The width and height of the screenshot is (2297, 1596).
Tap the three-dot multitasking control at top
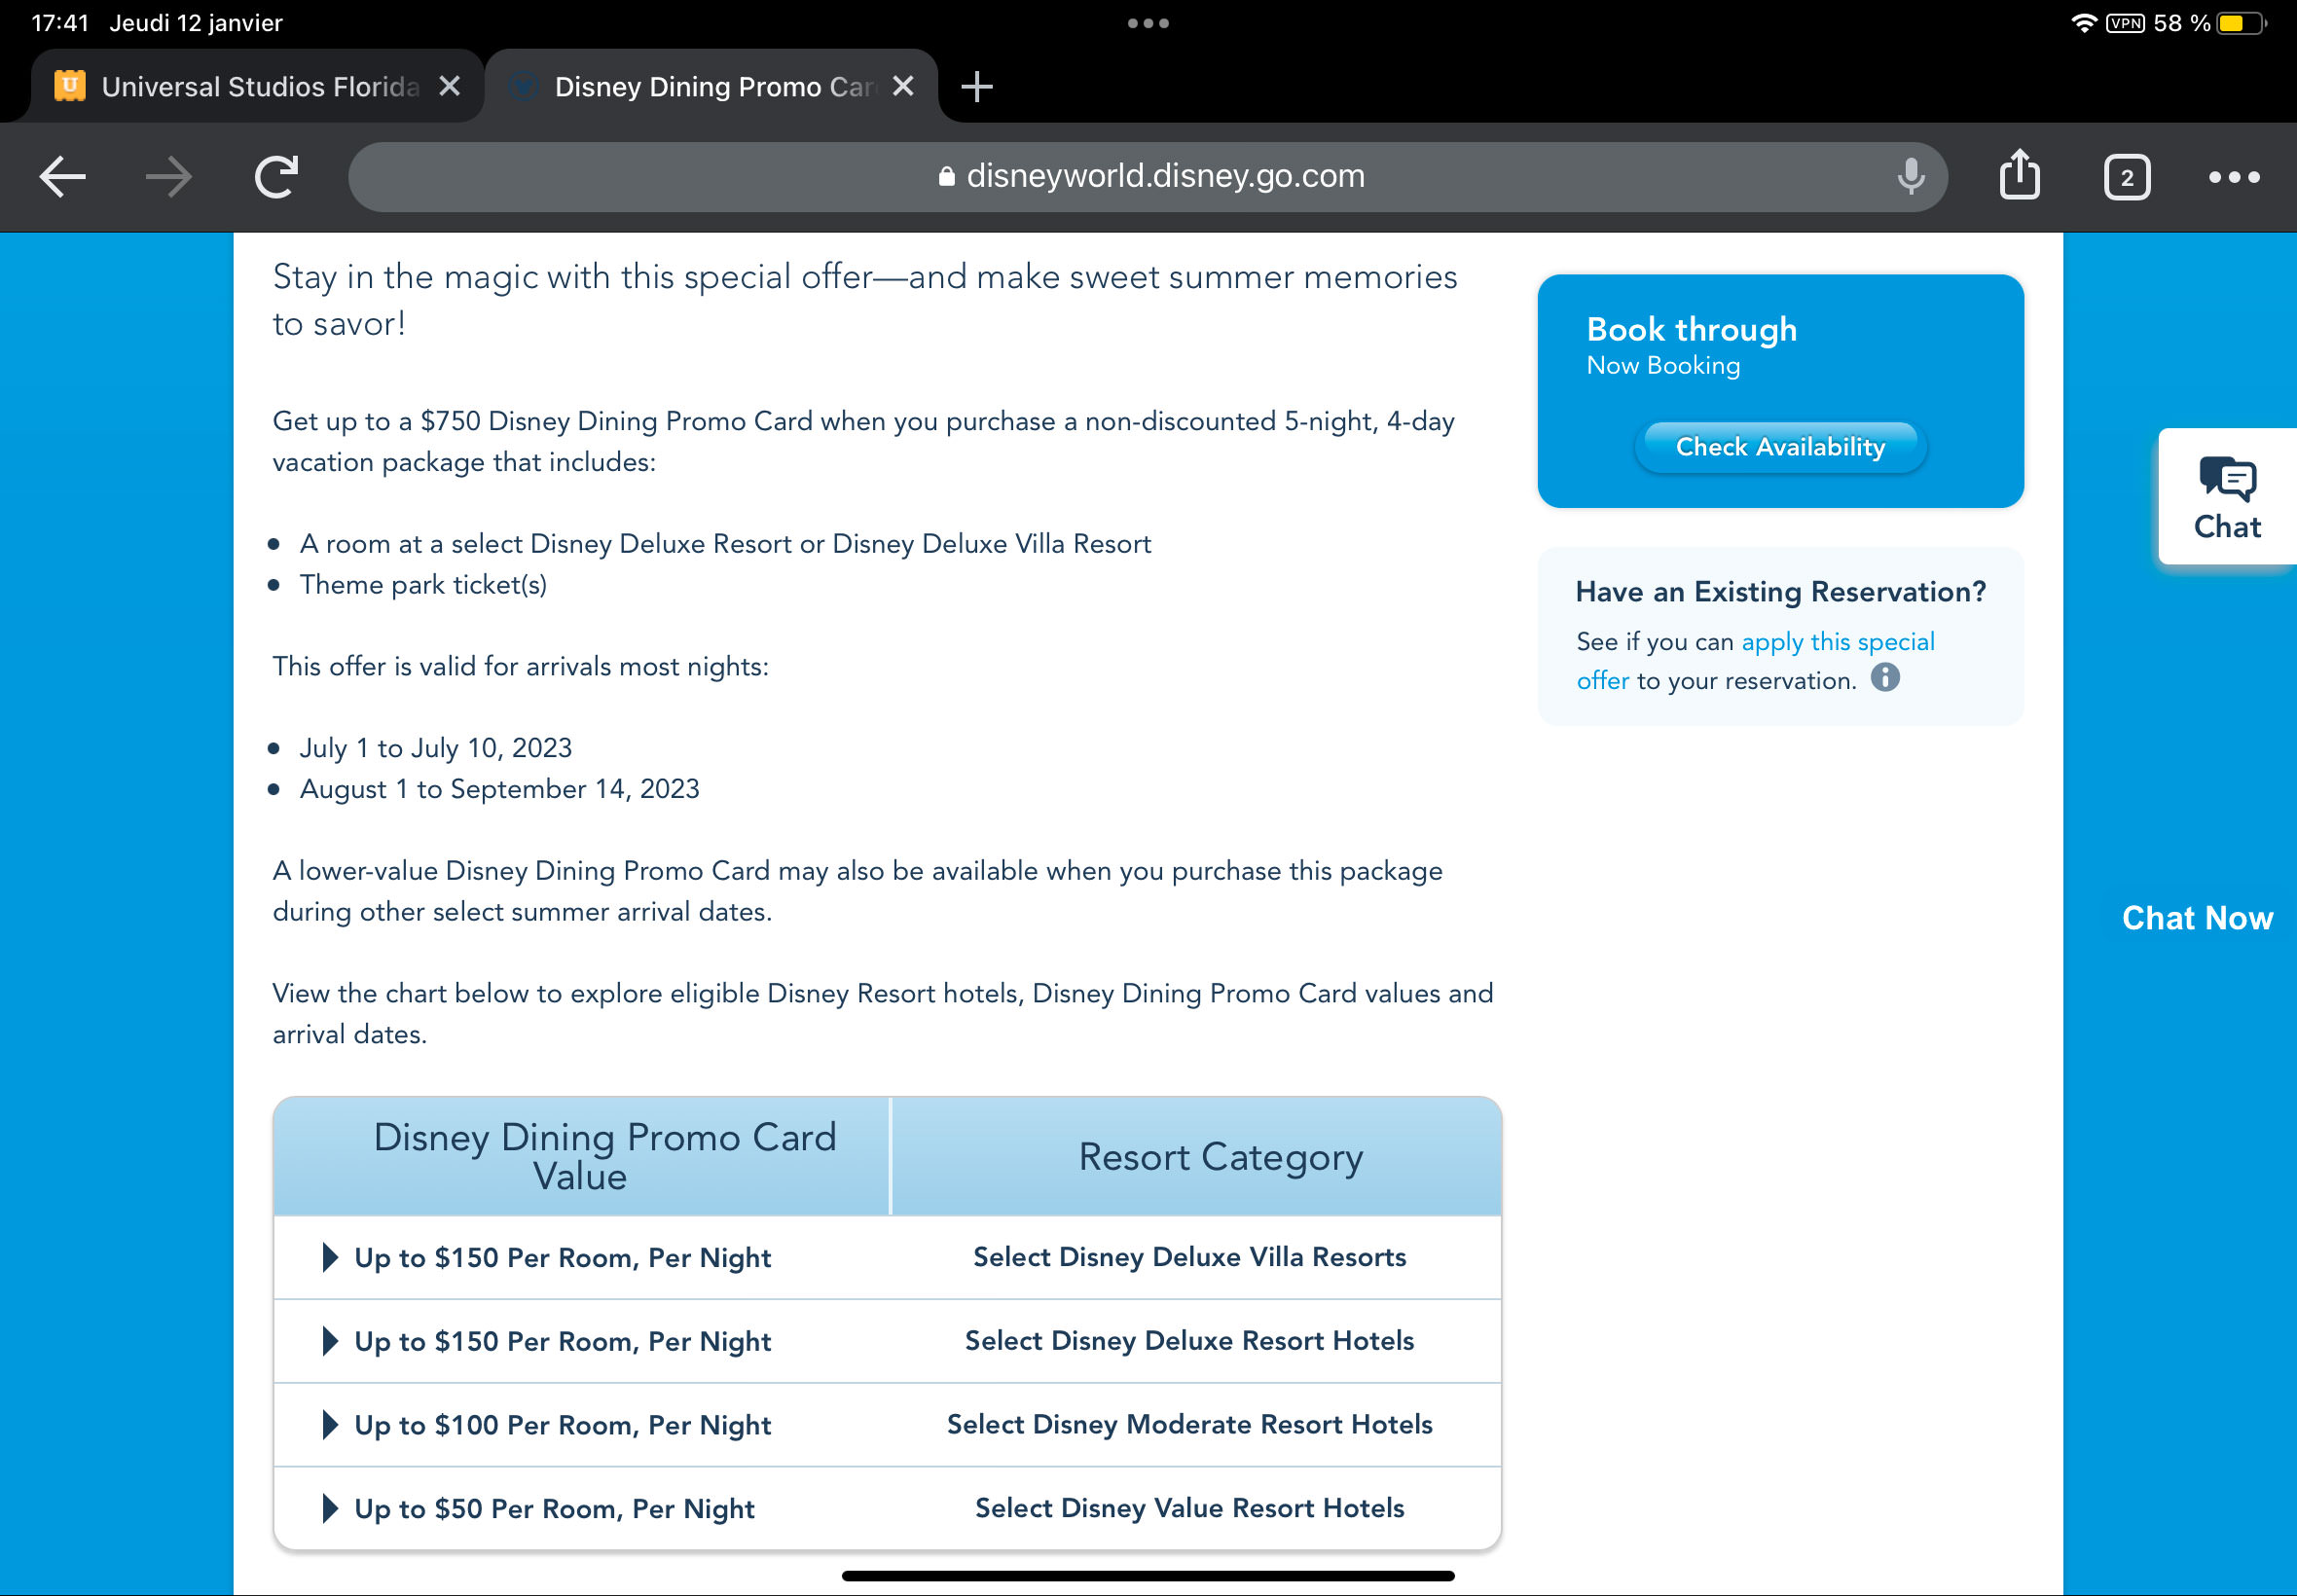click(x=1148, y=23)
